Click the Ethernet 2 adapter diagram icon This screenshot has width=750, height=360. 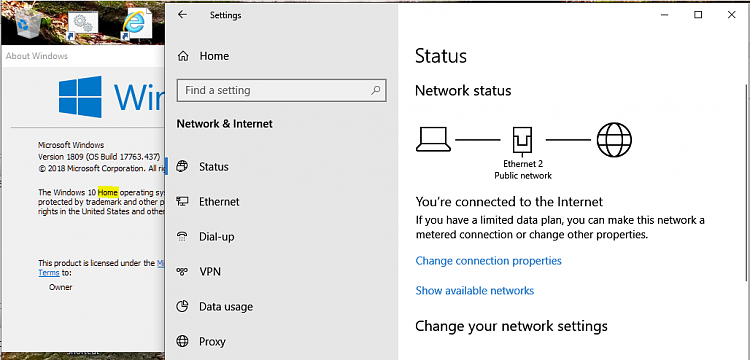click(522, 141)
